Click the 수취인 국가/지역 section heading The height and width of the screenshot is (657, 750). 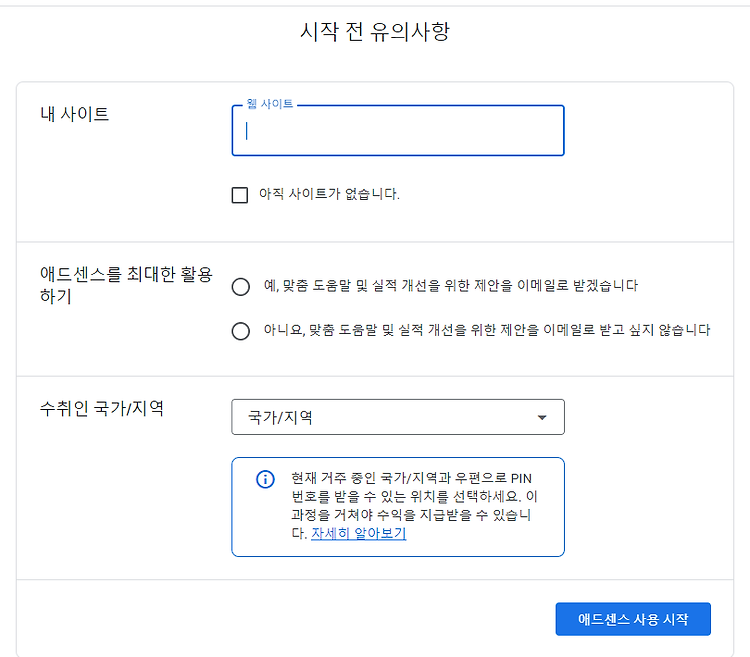click(102, 408)
